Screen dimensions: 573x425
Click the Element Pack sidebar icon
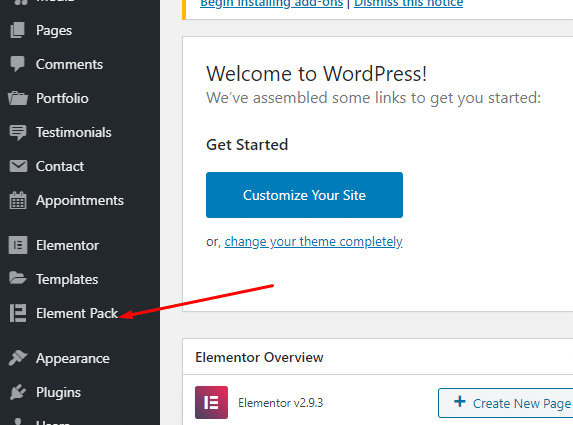[x=18, y=313]
